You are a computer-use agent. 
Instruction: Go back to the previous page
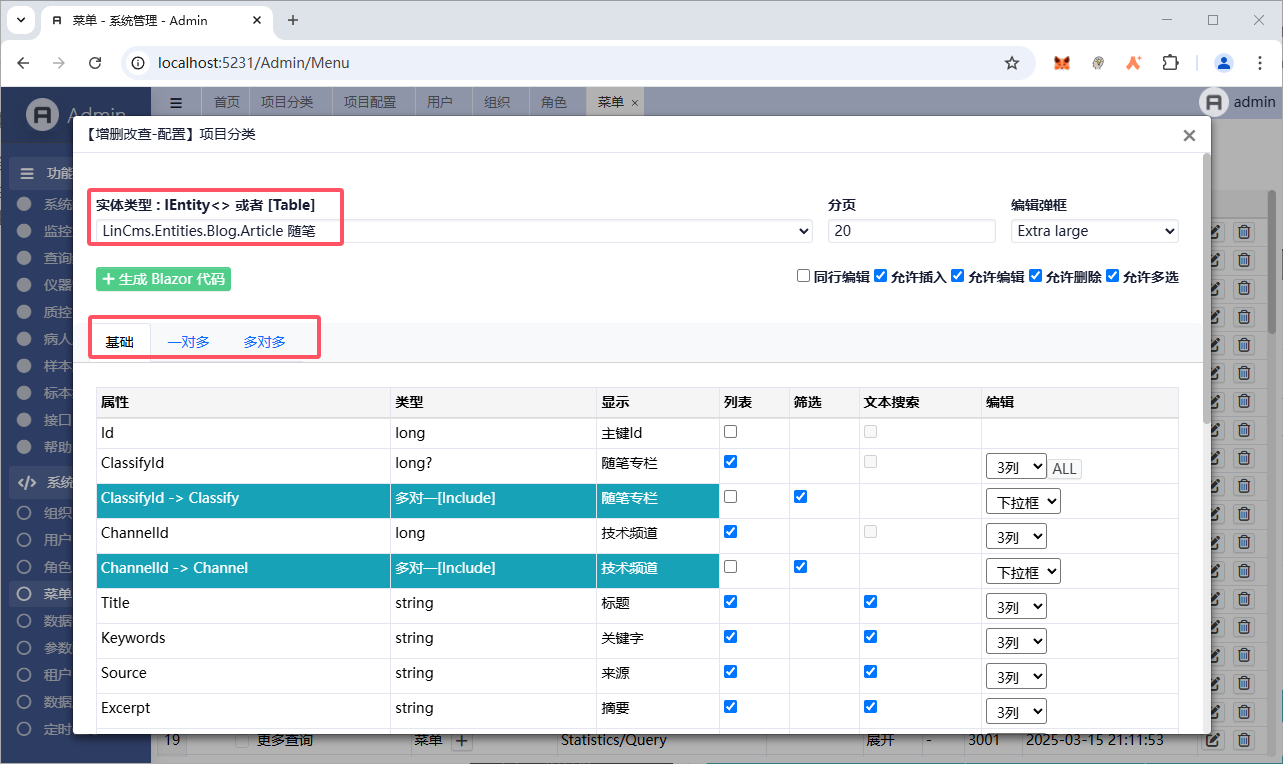tap(23, 63)
